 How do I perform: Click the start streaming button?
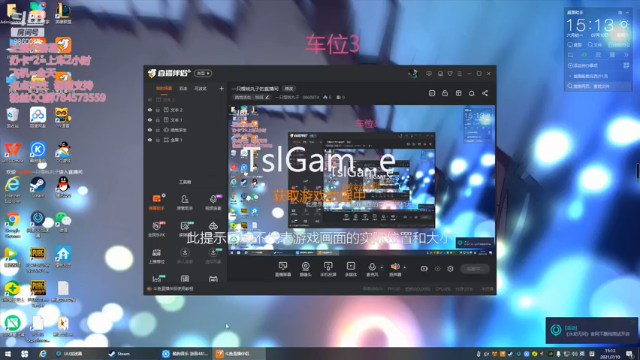(x=475, y=269)
